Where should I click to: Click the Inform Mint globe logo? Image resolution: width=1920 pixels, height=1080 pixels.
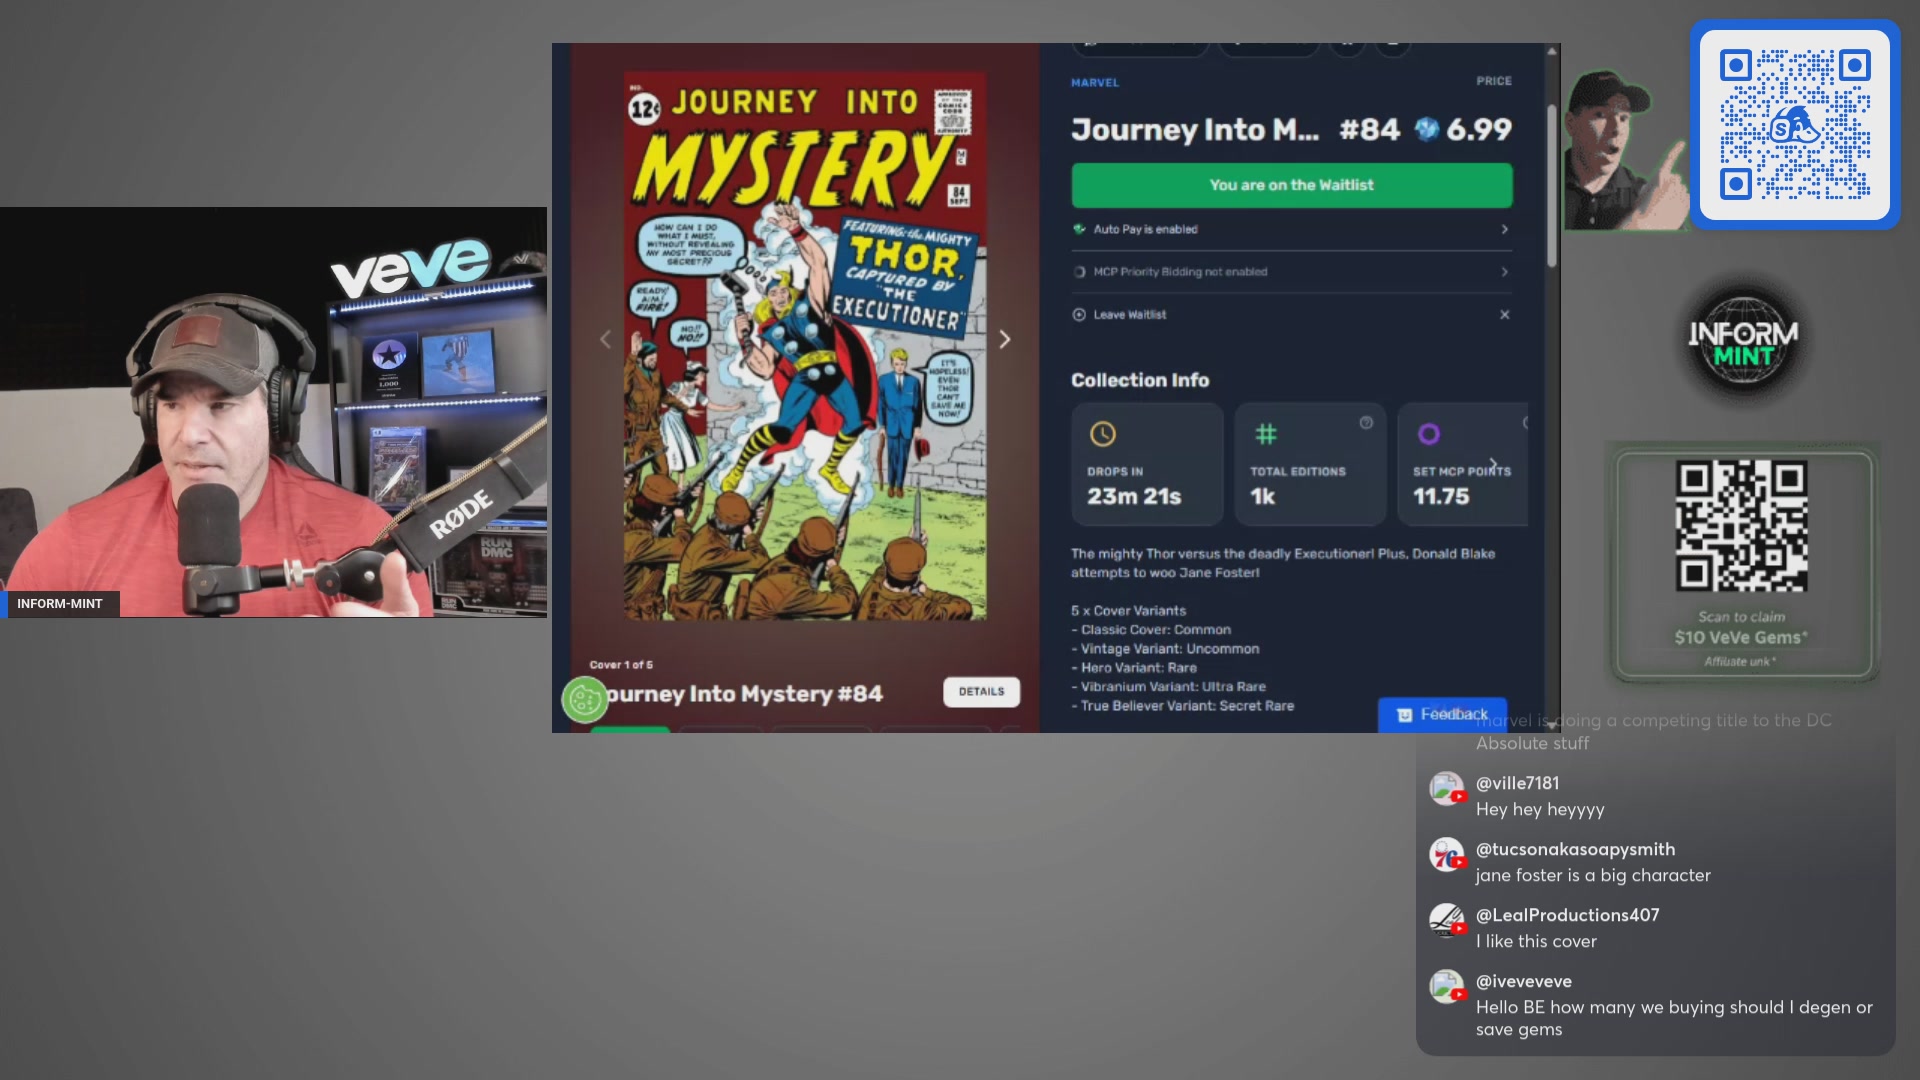[x=1744, y=343]
